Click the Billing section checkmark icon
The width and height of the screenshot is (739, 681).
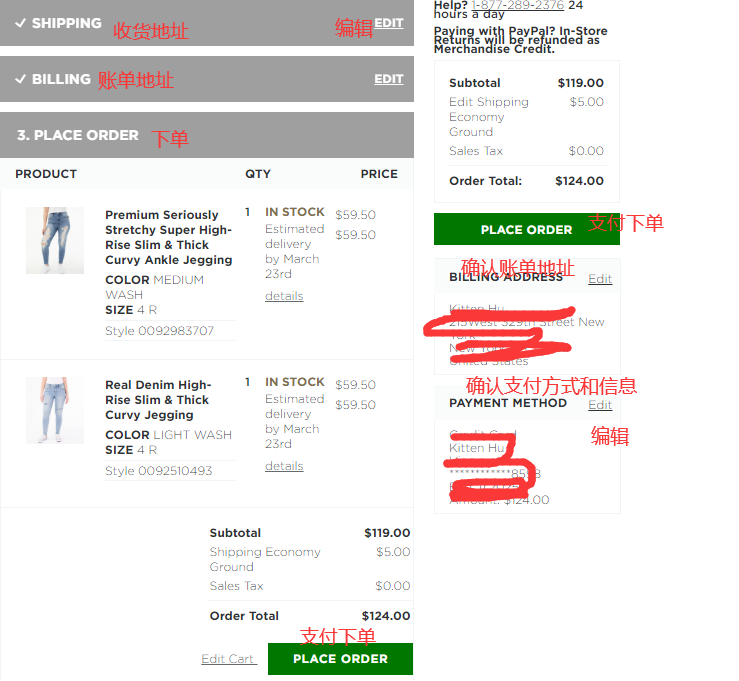(x=20, y=79)
